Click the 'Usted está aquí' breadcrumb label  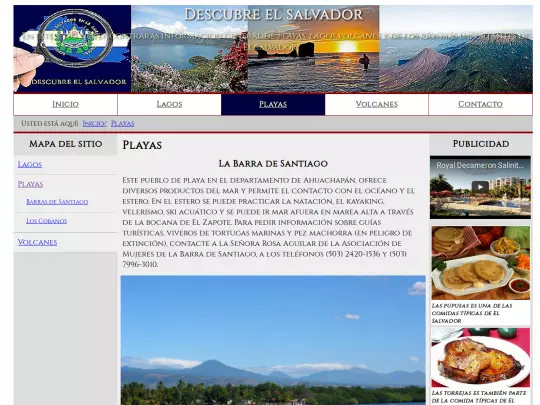coord(50,123)
